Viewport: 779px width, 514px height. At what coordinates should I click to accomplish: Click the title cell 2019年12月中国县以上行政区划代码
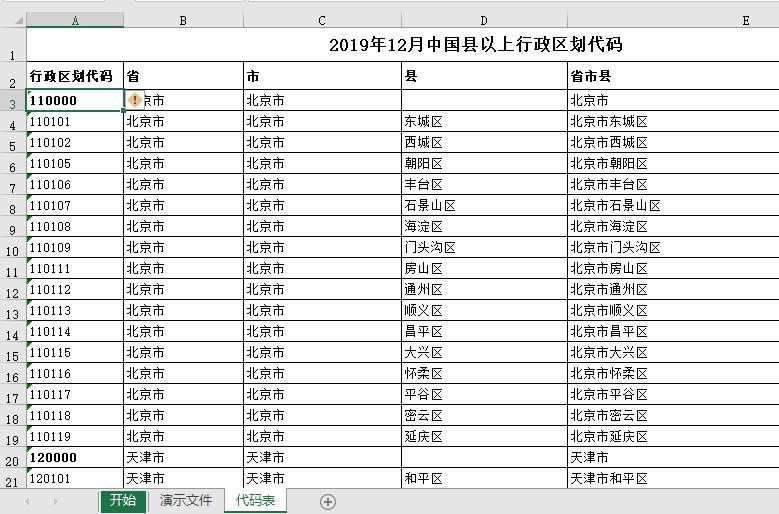475,45
